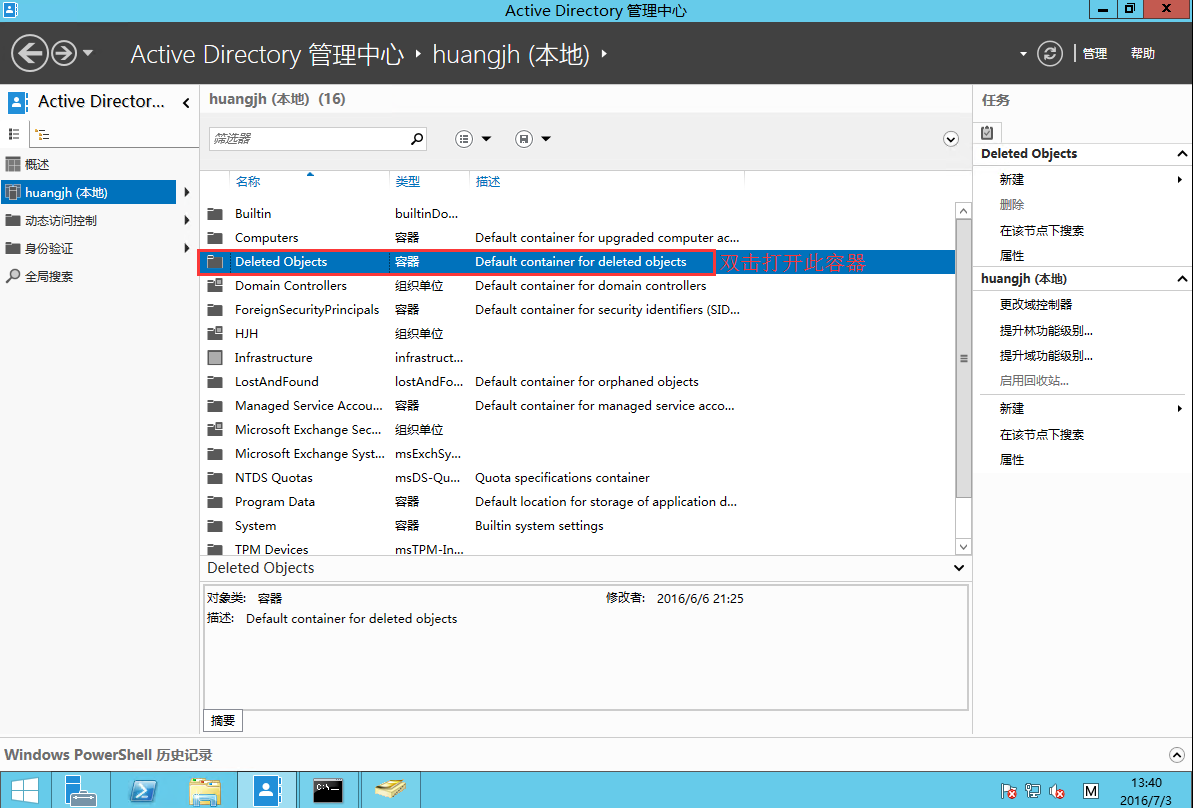Viewport: 1193px width, 808px height.
Task: Open the Windows Start button
Action: click(x=25, y=791)
